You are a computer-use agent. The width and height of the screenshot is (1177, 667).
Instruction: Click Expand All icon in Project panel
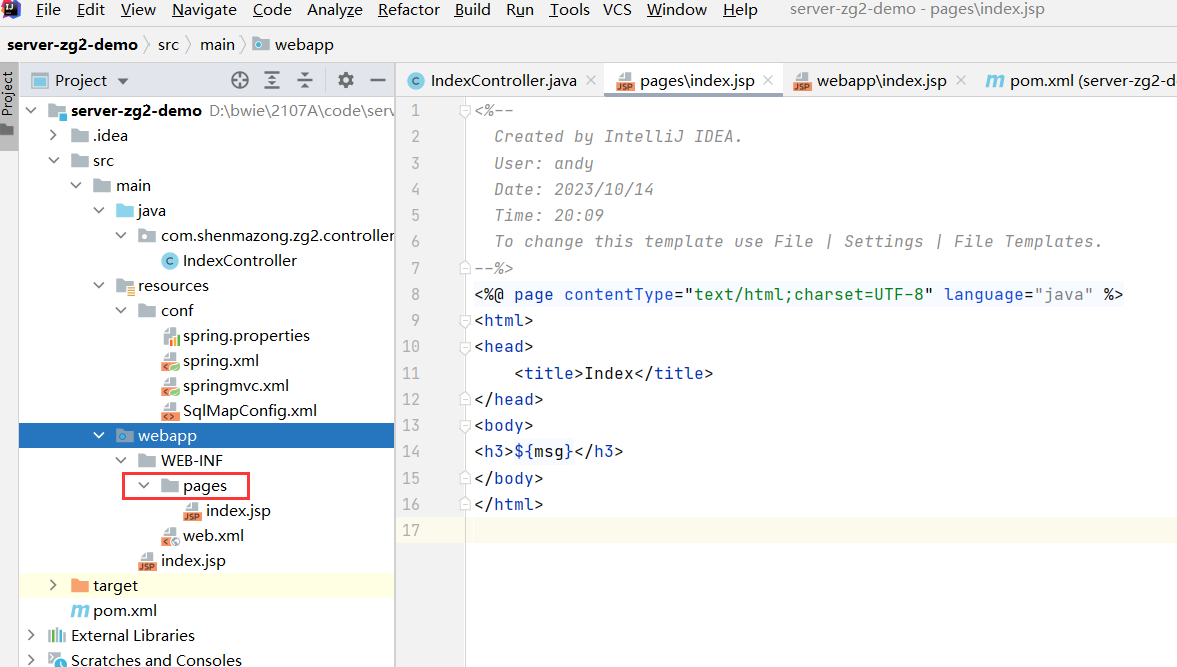272,80
